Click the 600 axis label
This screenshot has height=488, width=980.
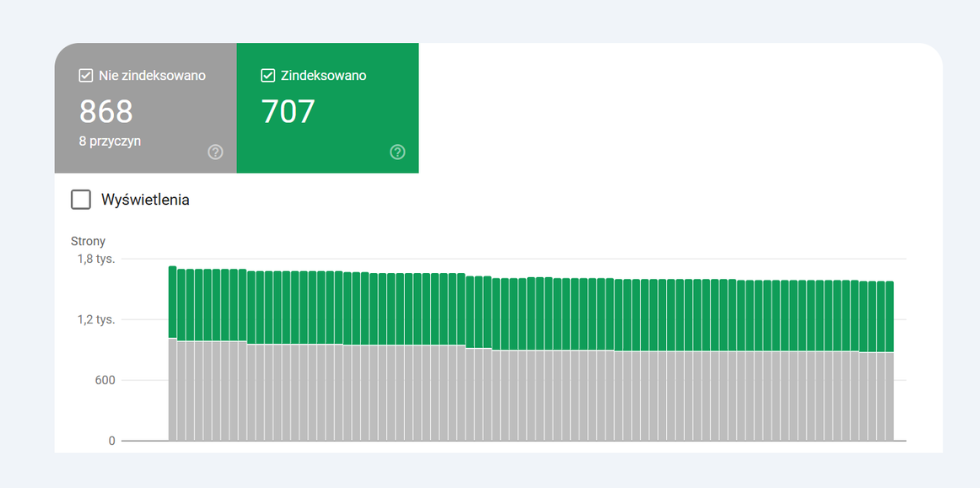click(104, 380)
